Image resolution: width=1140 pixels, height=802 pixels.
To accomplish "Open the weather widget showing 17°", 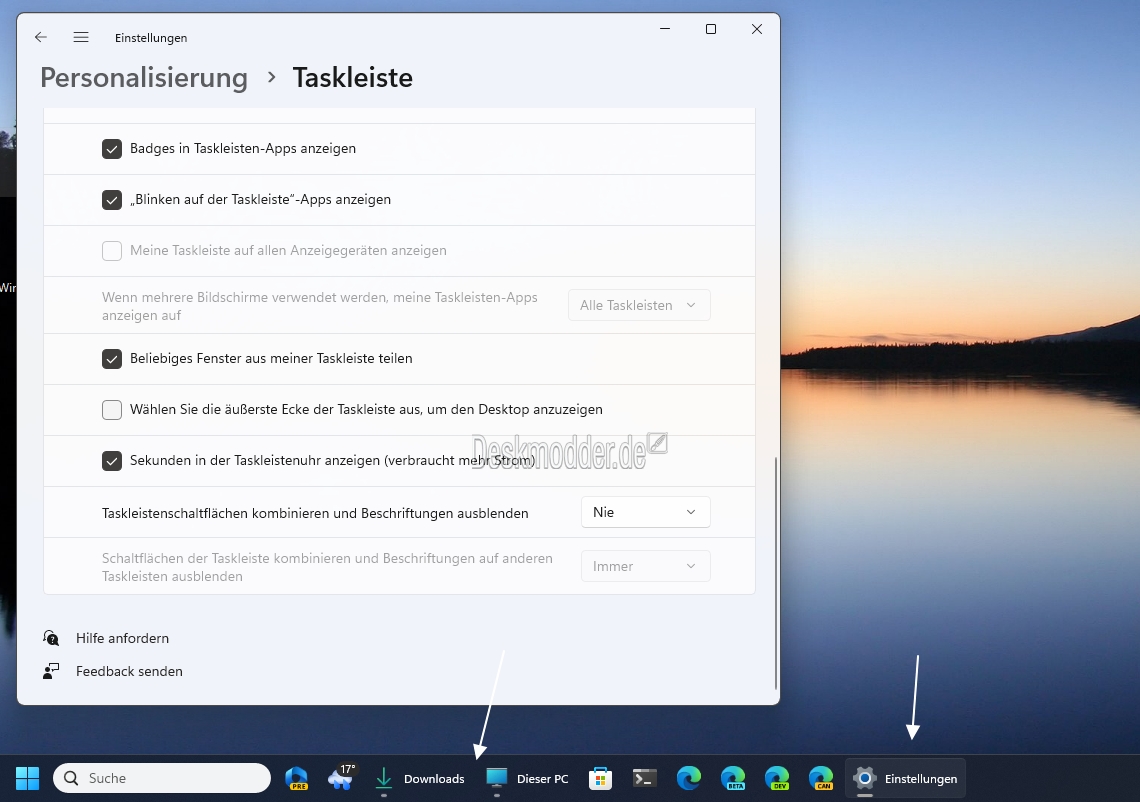I will [x=342, y=778].
